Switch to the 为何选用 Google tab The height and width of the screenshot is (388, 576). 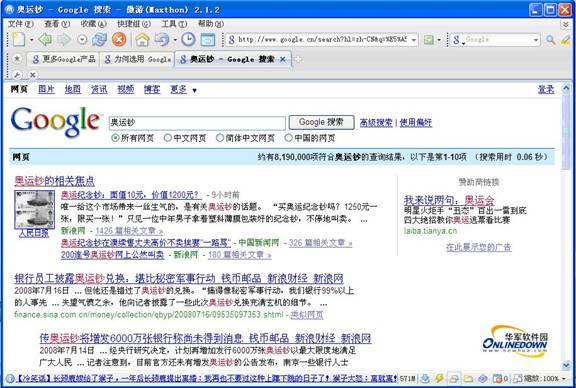138,59
